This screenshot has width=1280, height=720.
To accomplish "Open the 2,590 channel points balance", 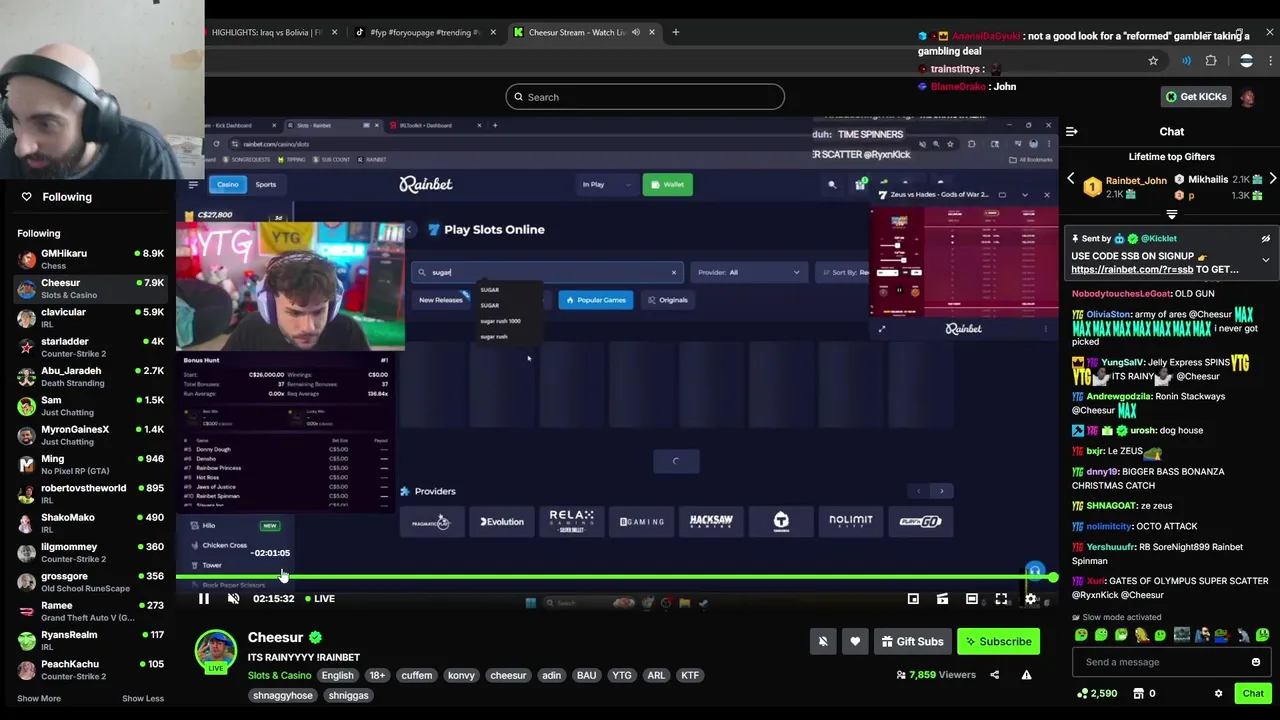I will pyautogui.click(x=1097, y=693).
